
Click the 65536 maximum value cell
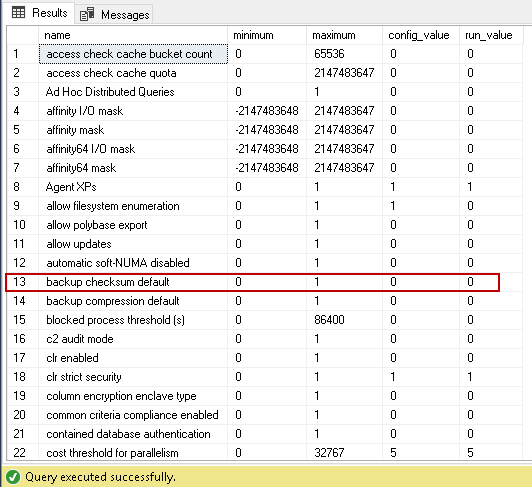coord(345,54)
